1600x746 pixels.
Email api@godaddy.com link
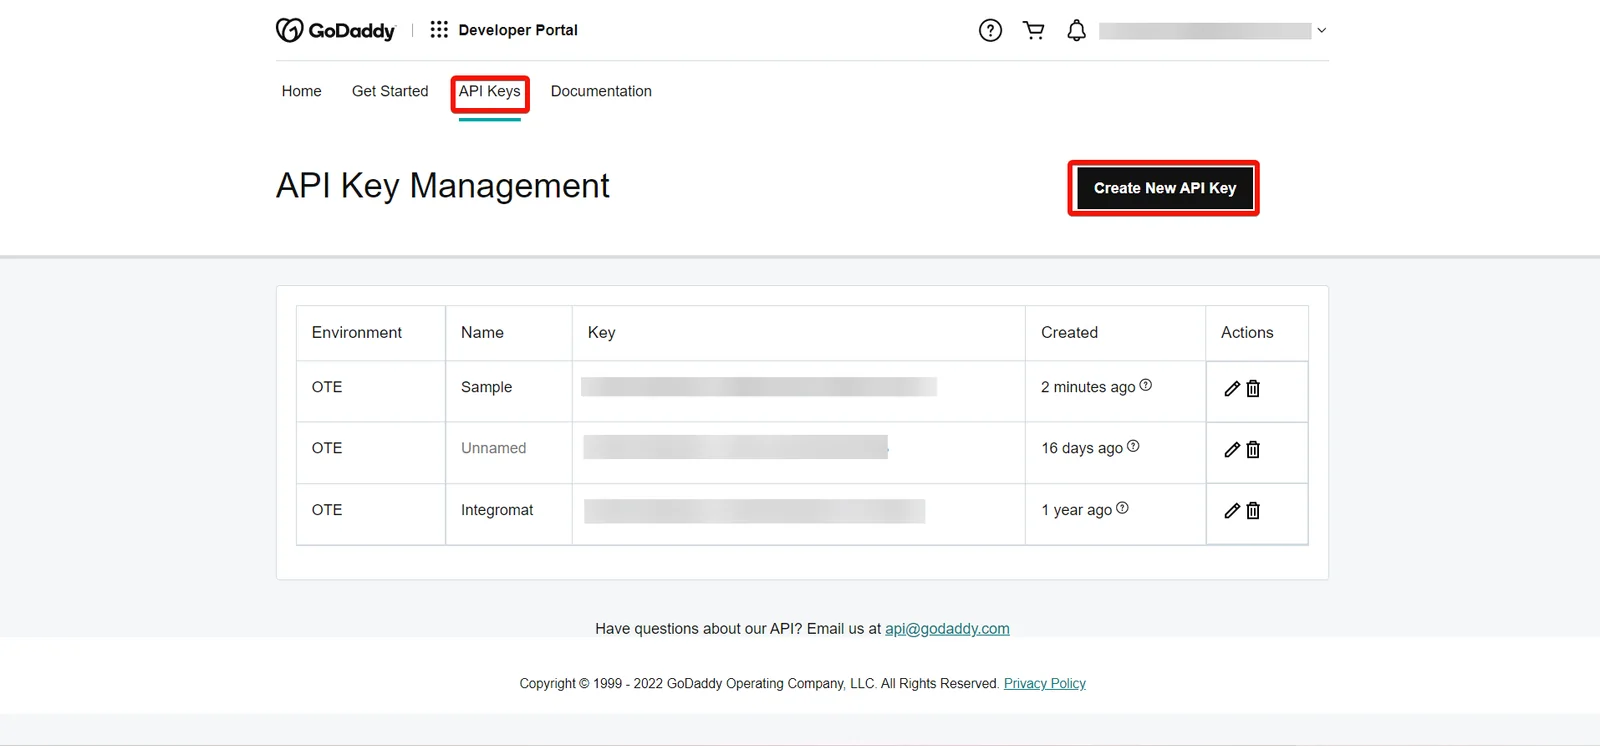click(947, 629)
